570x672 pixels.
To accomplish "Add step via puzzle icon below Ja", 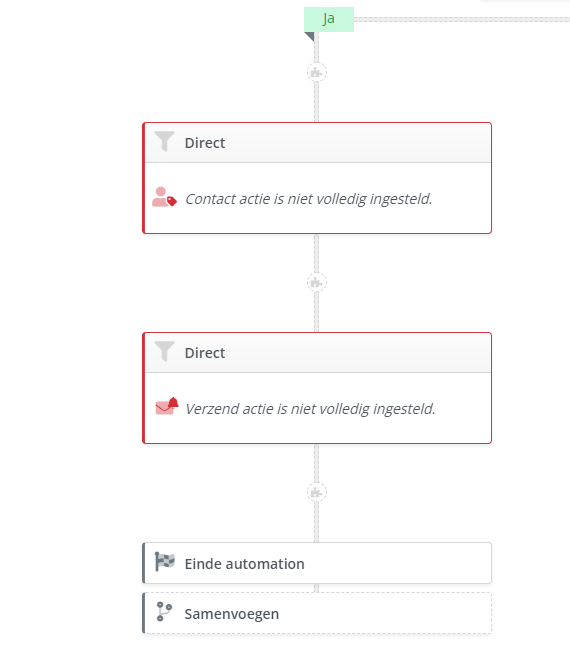I will 317,72.
